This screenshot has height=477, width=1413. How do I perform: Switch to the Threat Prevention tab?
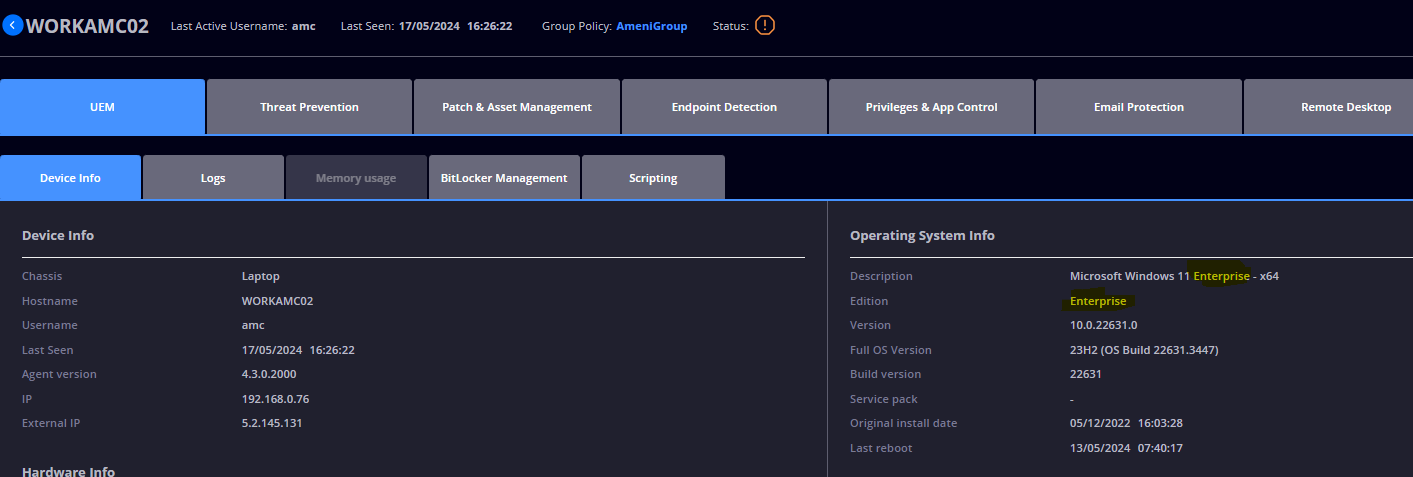309,107
